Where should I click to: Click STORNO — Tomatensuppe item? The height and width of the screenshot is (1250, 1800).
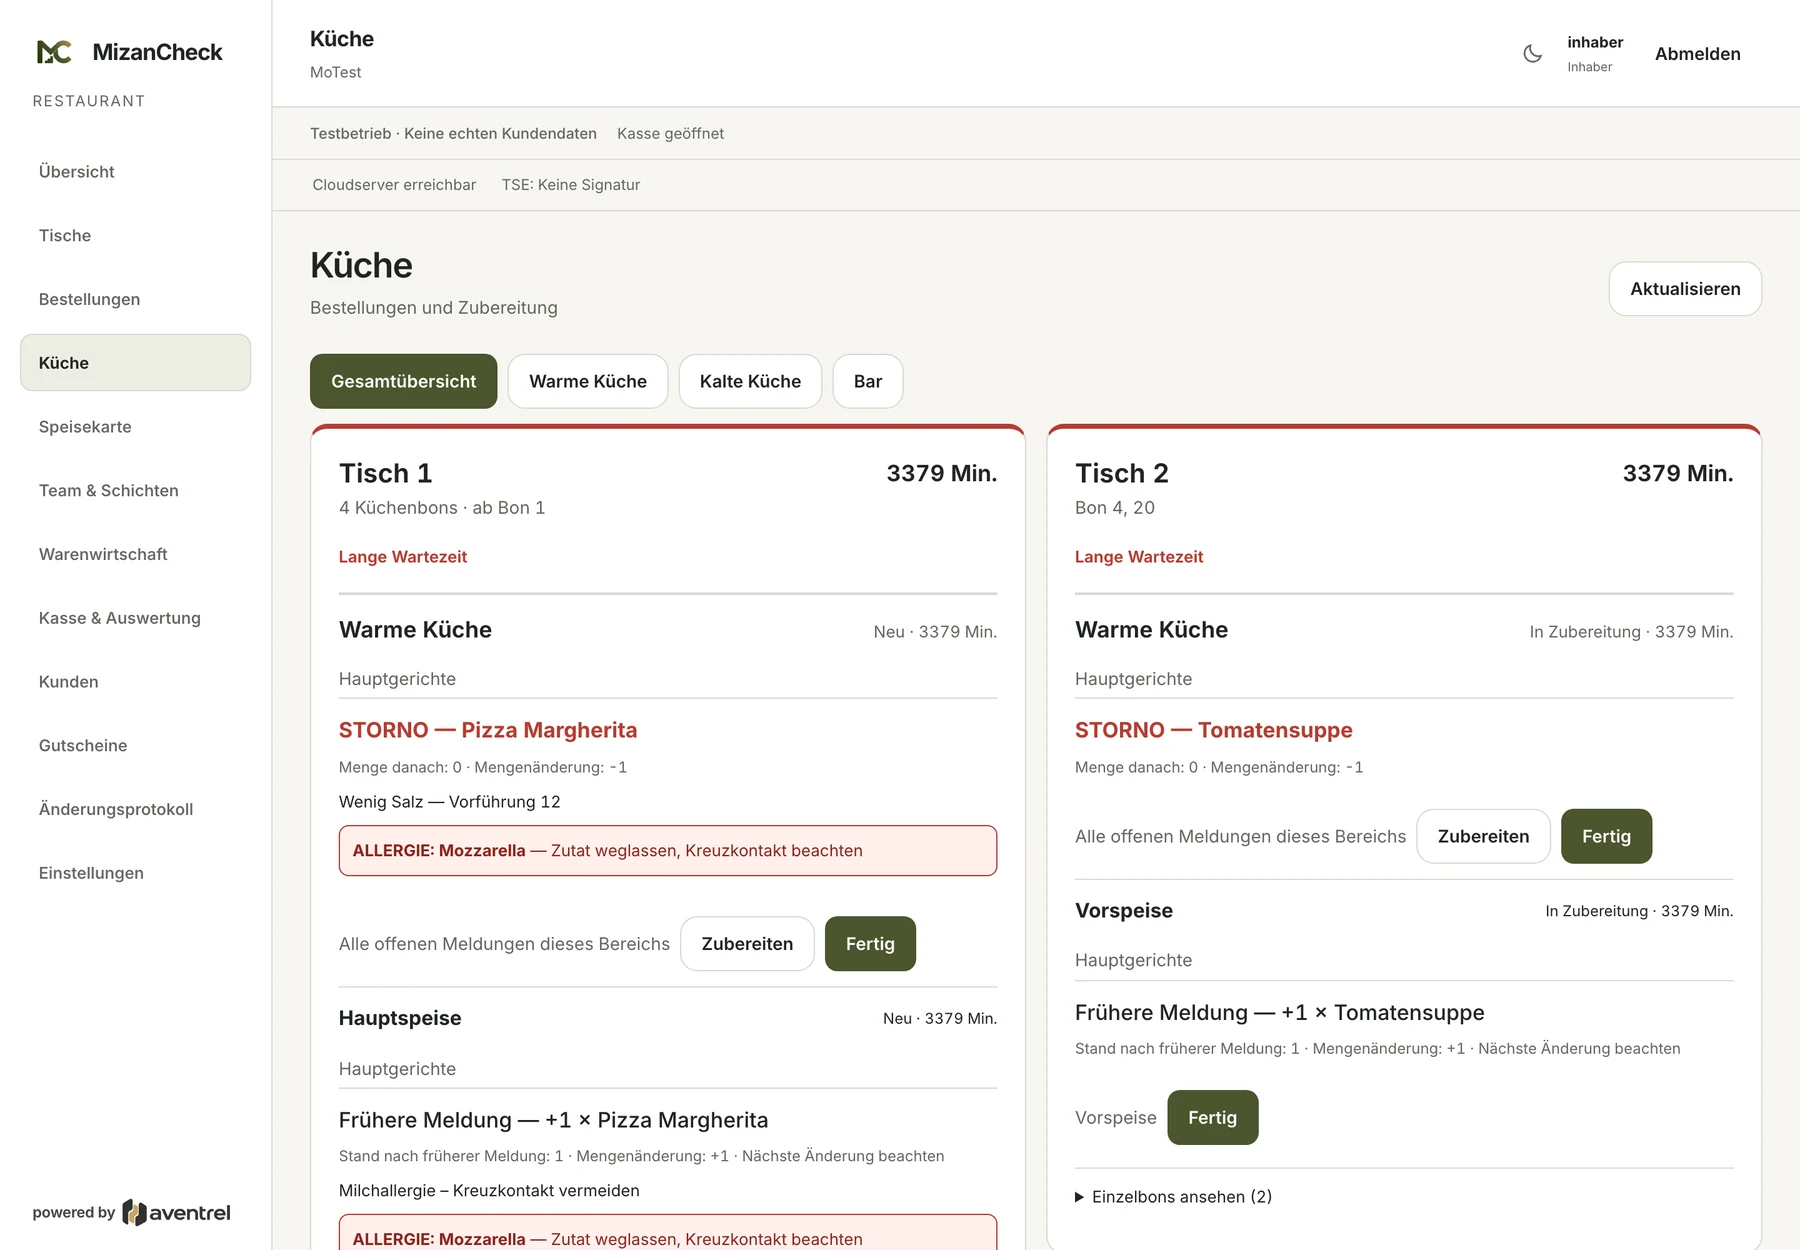pyautogui.click(x=1213, y=730)
